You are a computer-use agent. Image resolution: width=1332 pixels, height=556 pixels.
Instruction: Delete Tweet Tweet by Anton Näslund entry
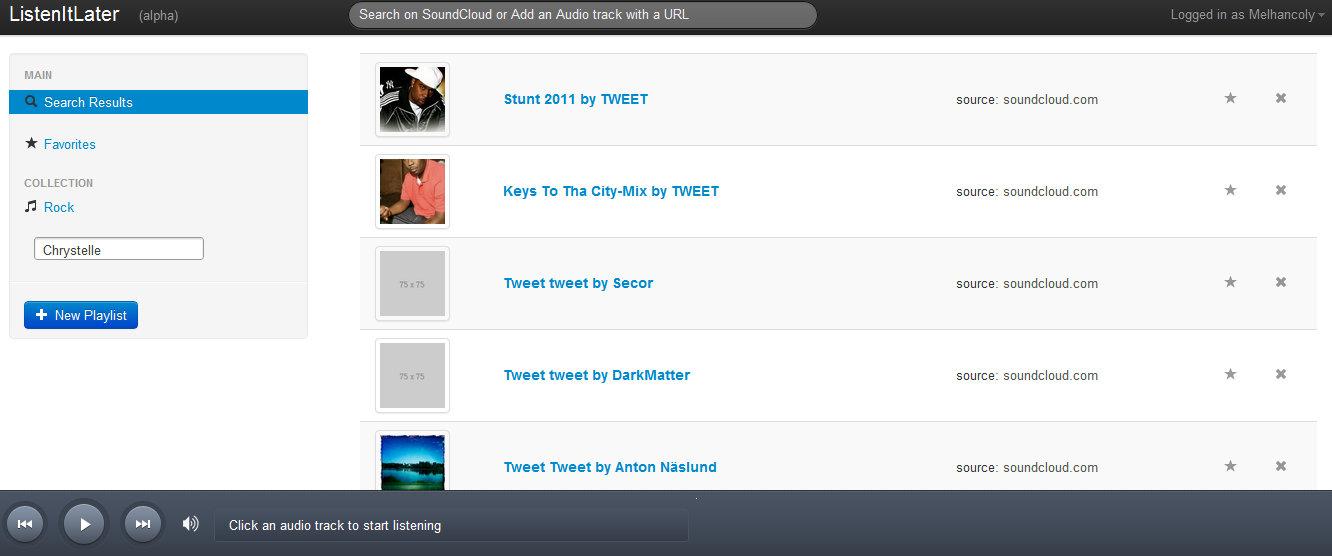[1281, 466]
